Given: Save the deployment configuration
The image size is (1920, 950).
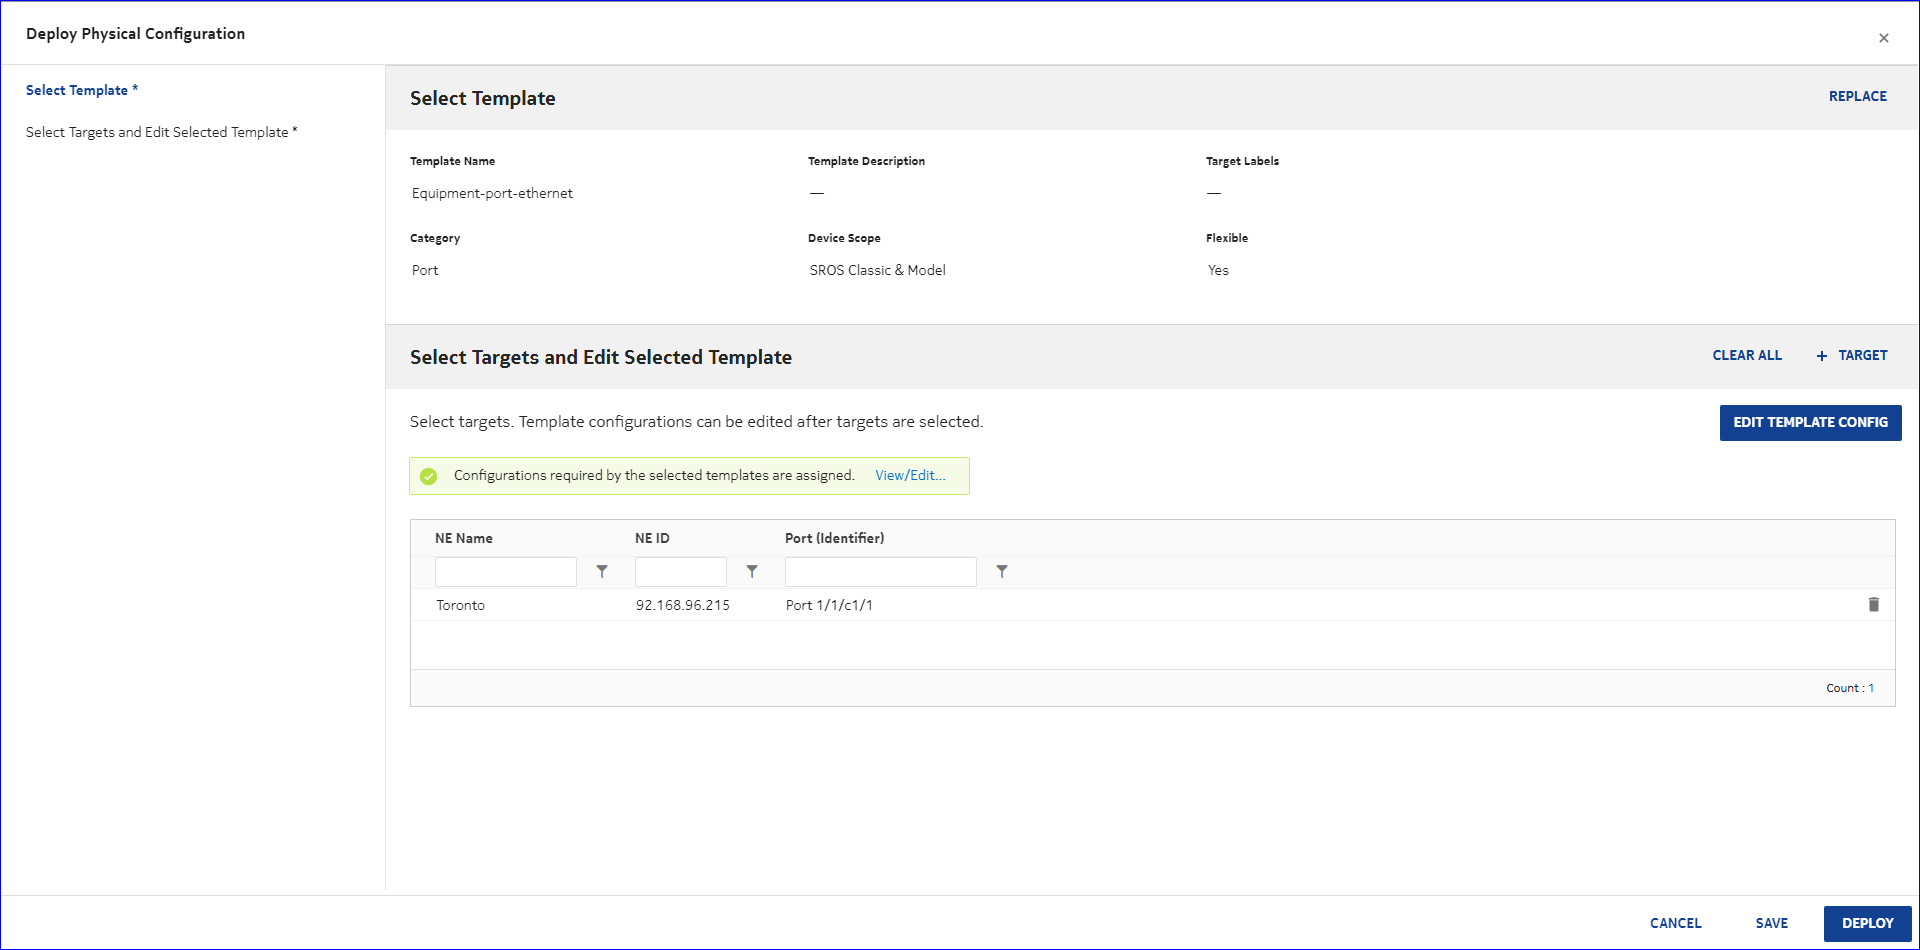Looking at the screenshot, I should pyautogui.click(x=1771, y=924).
